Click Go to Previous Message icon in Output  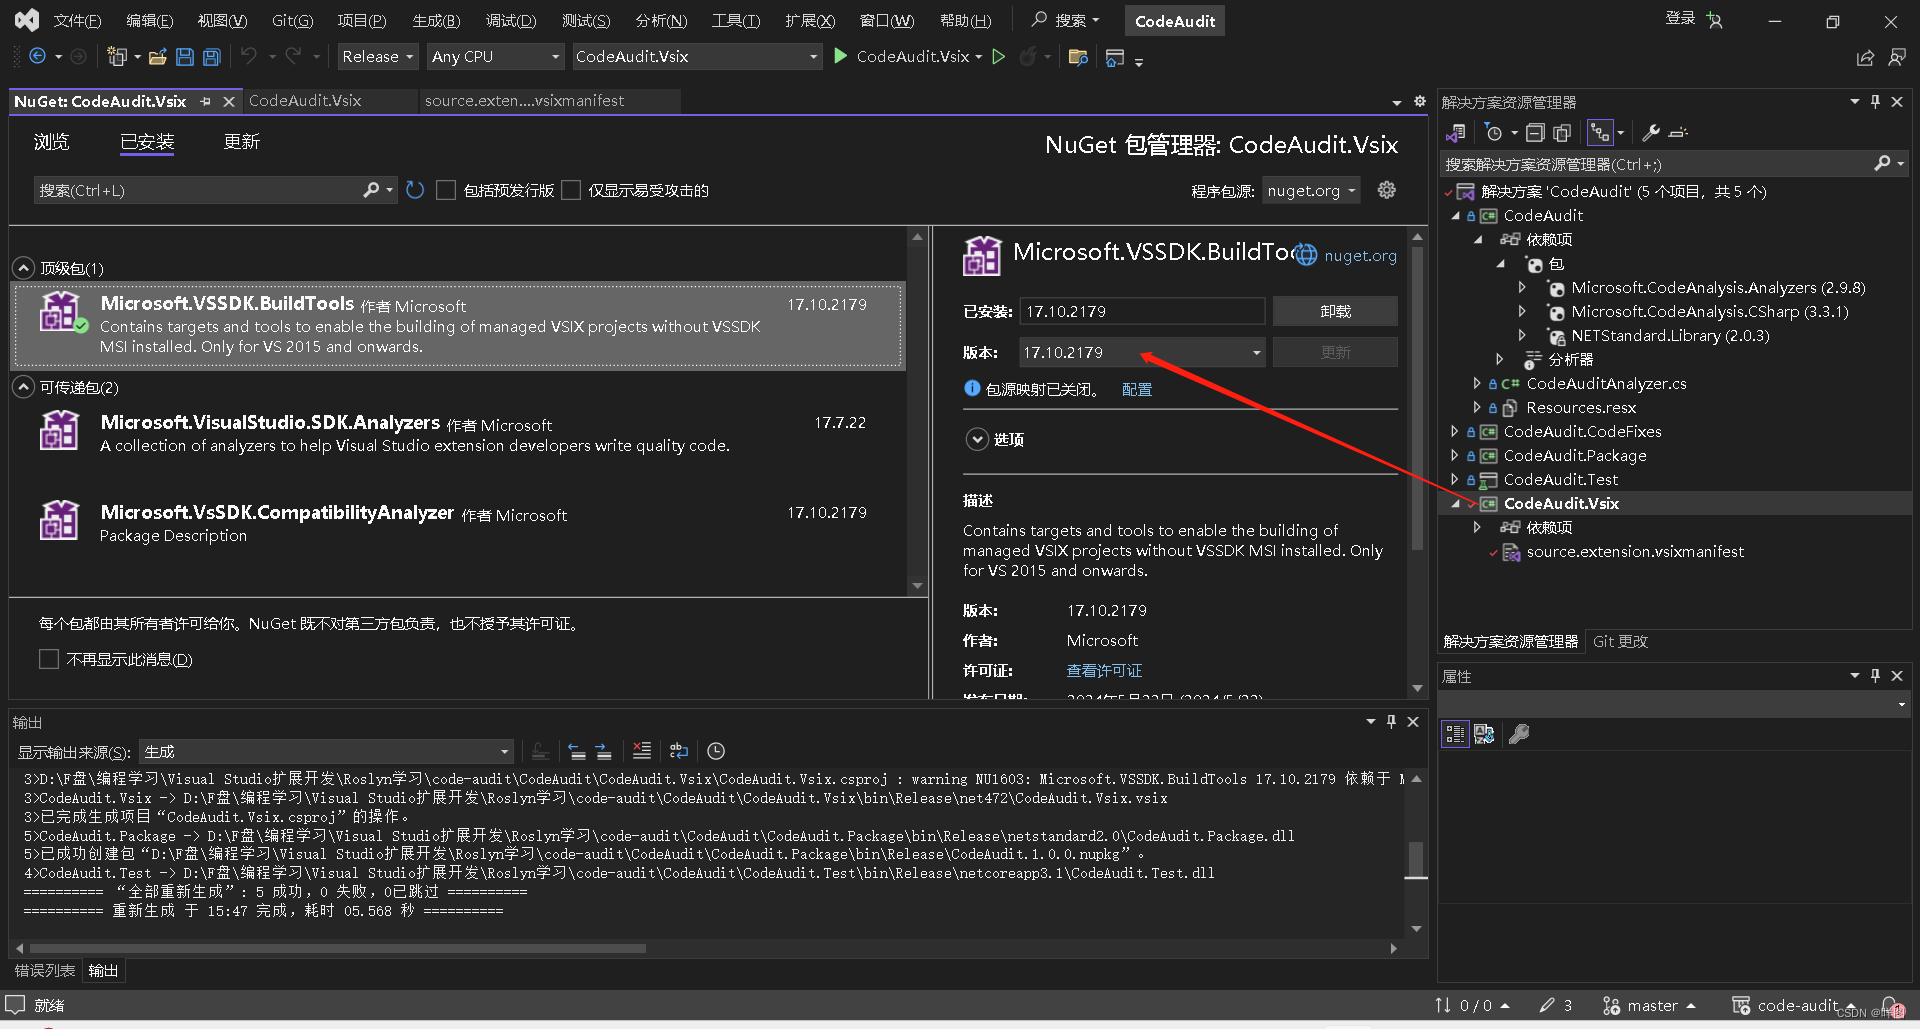[x=577, y=751]
